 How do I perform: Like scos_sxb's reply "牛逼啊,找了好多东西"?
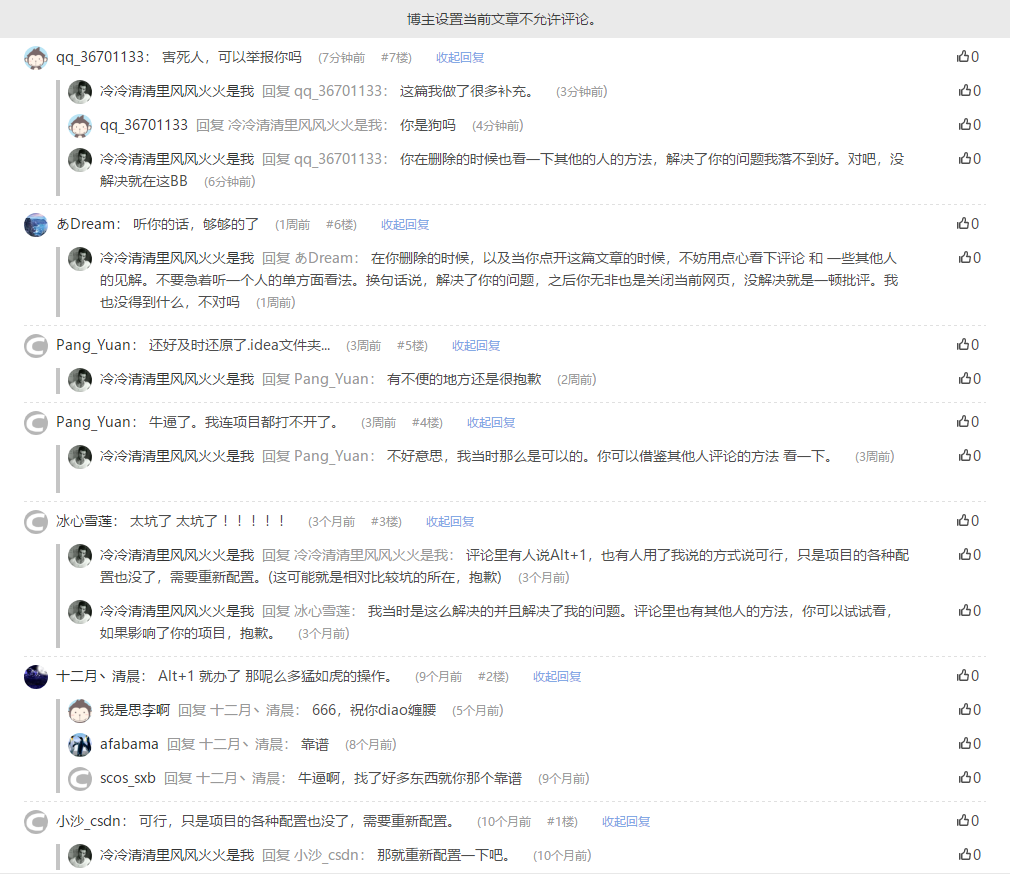[x=969, y=778]
